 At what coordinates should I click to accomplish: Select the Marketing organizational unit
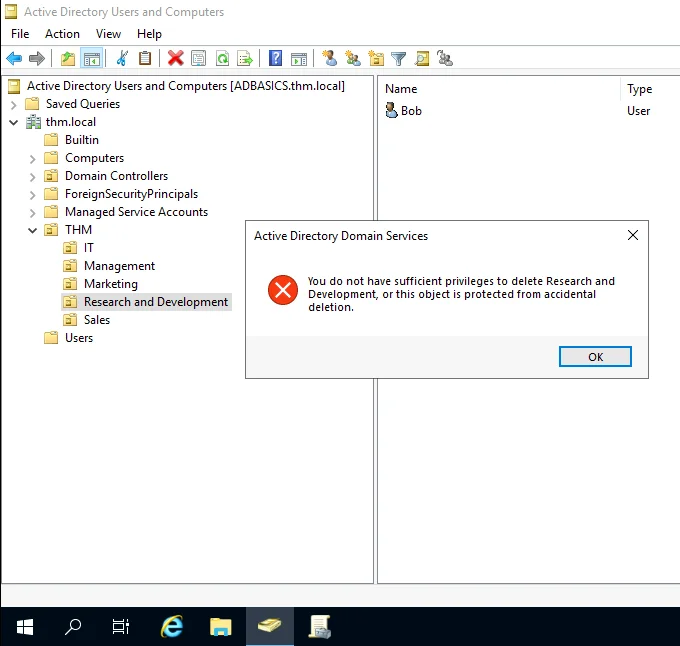[x=111, y=284]
